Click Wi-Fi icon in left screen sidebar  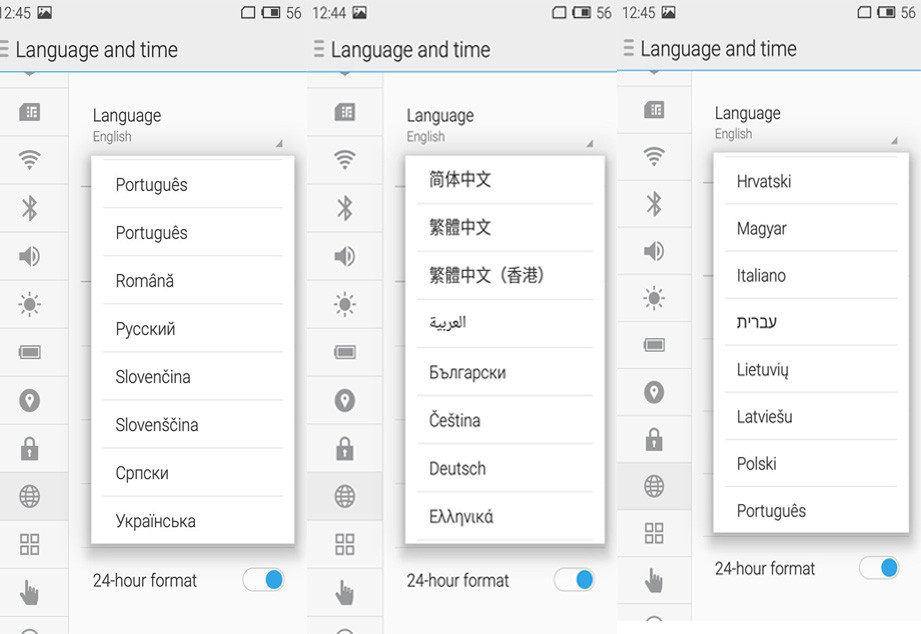[x=30, y=159]
